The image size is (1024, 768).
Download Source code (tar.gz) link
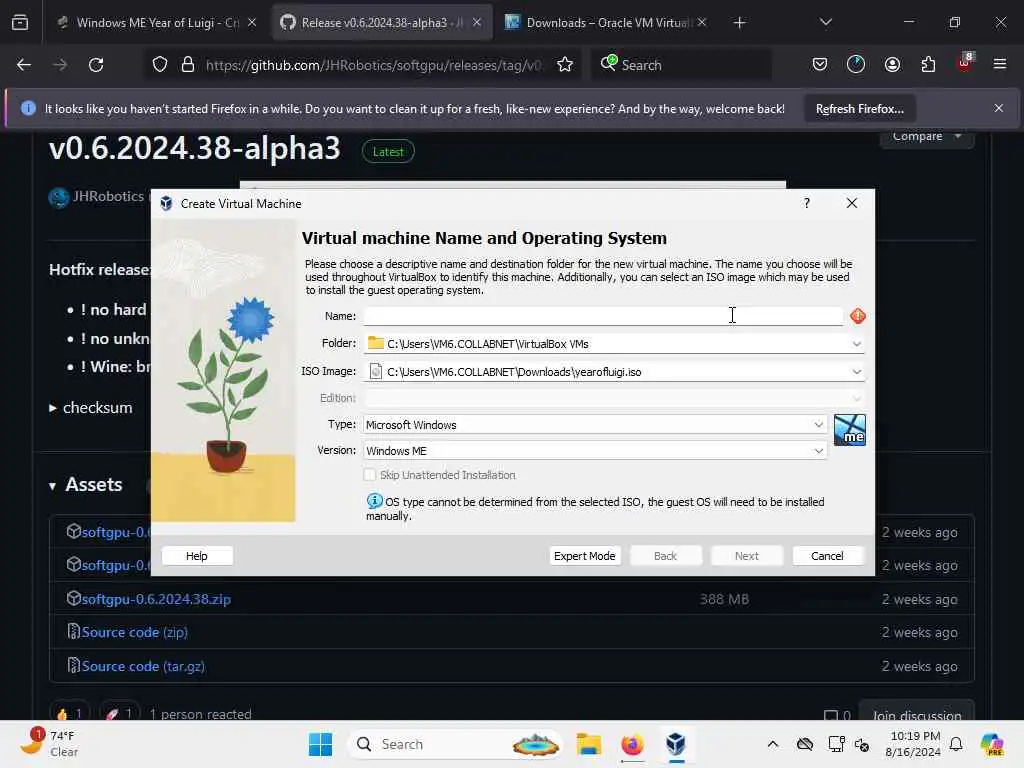click(143, 666)
